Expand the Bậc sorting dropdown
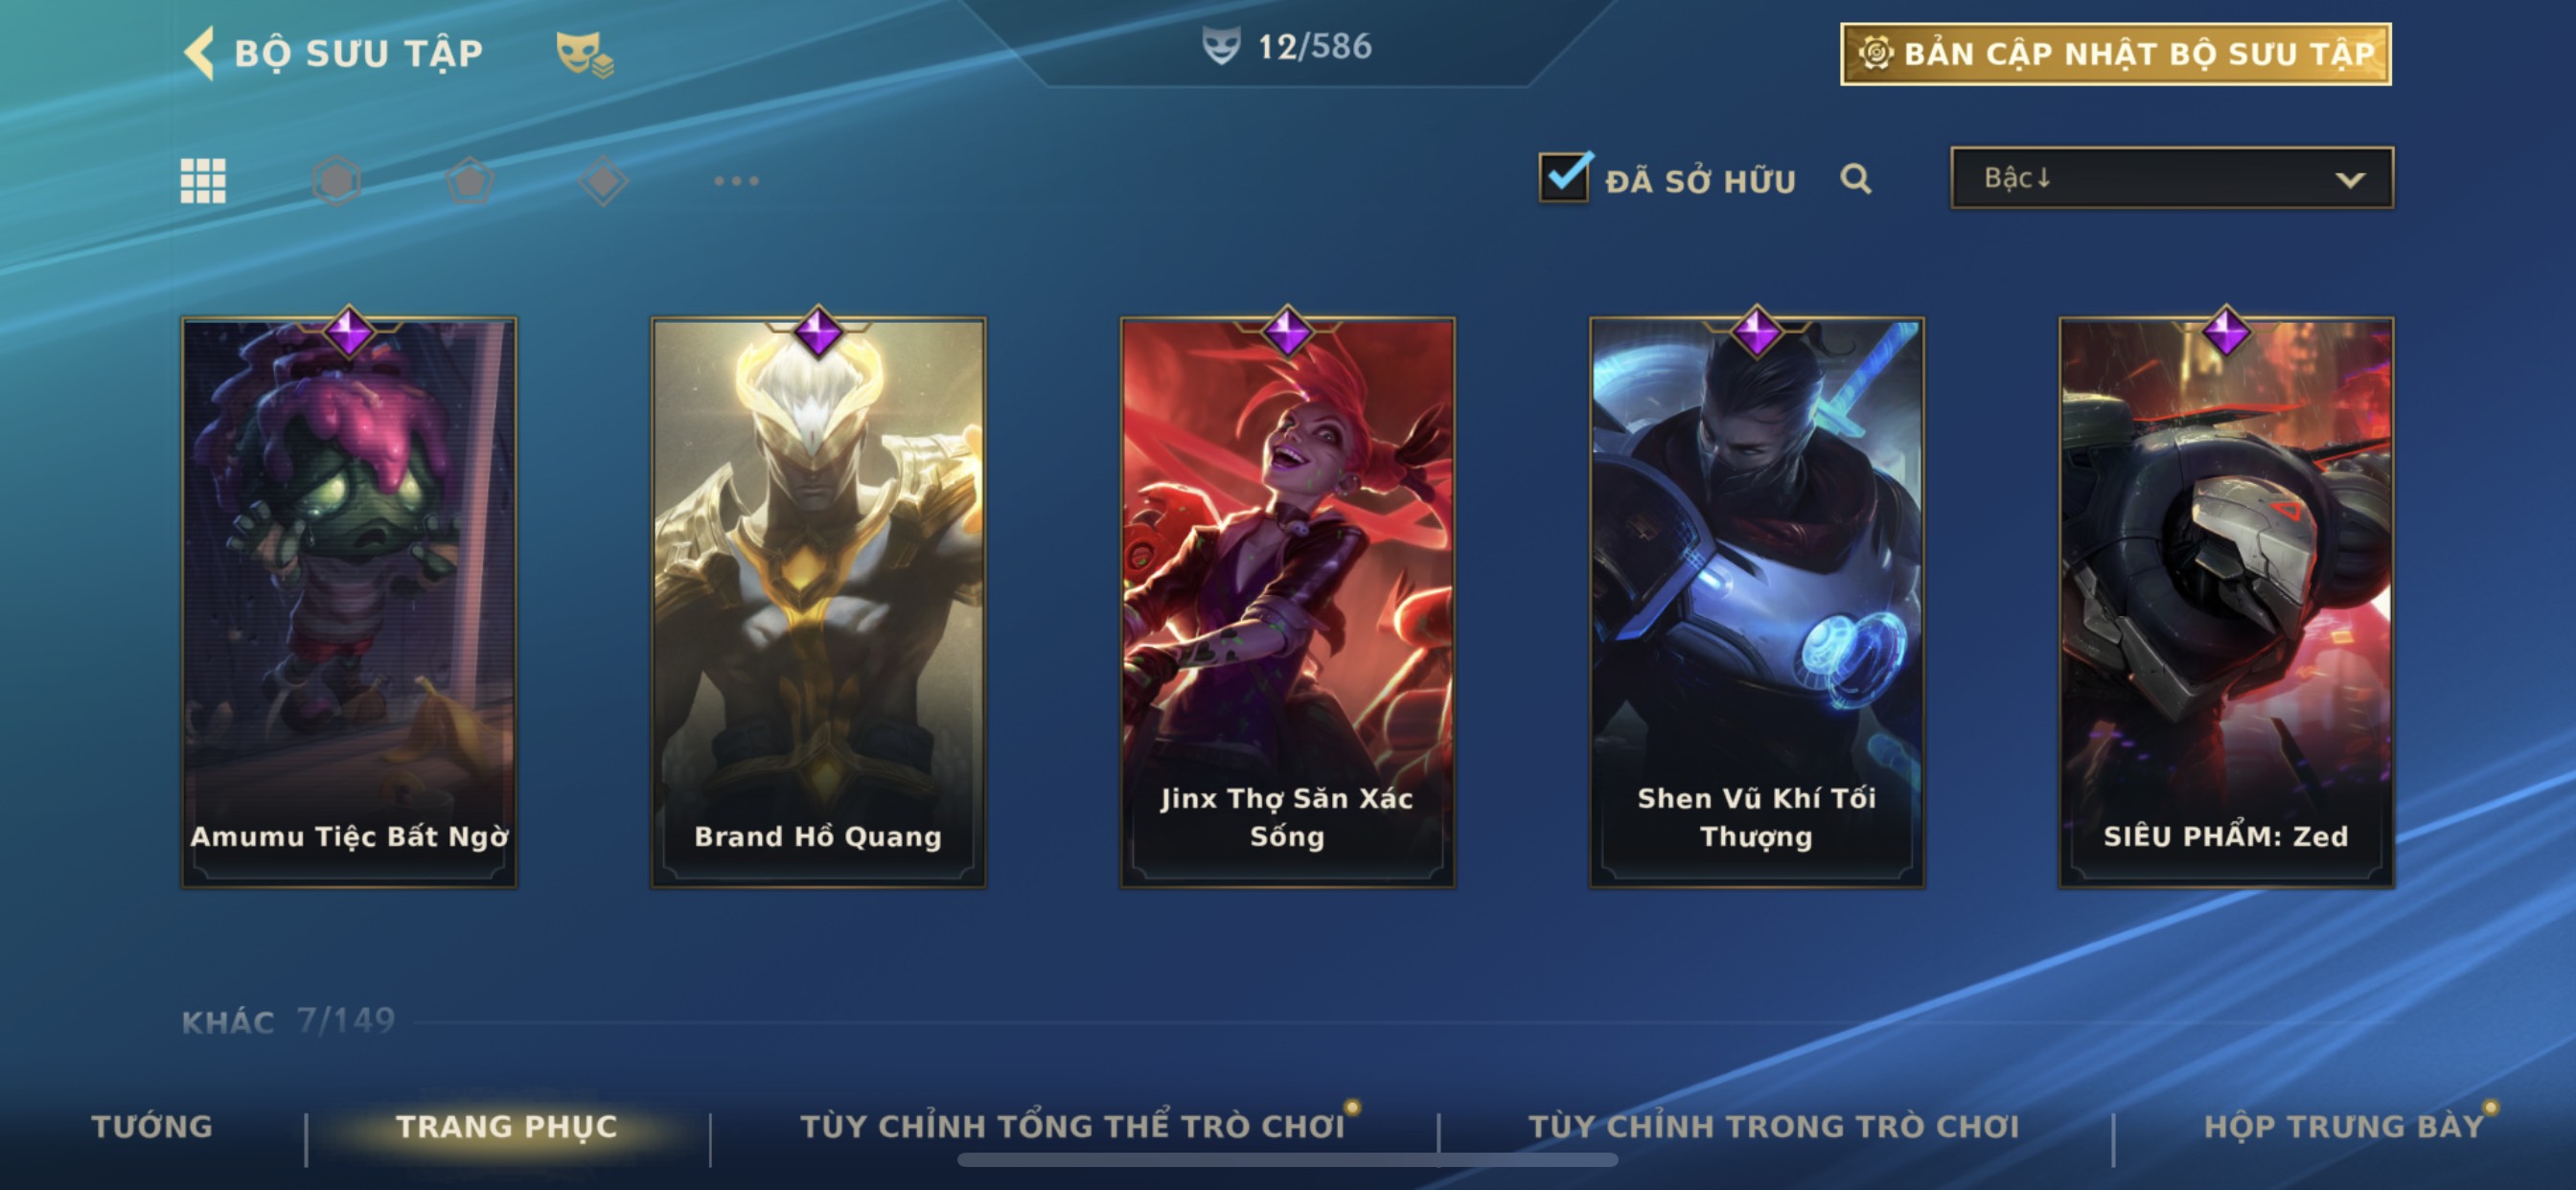 point(2171,178)
